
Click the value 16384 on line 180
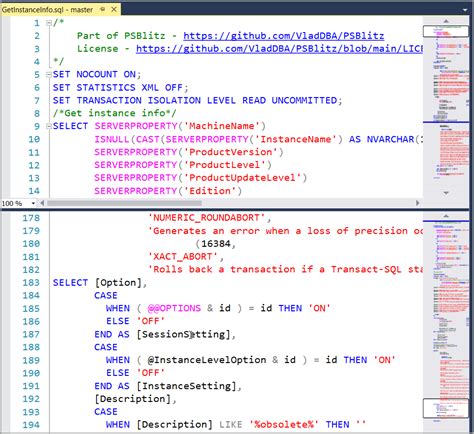[x=216, y=244]
